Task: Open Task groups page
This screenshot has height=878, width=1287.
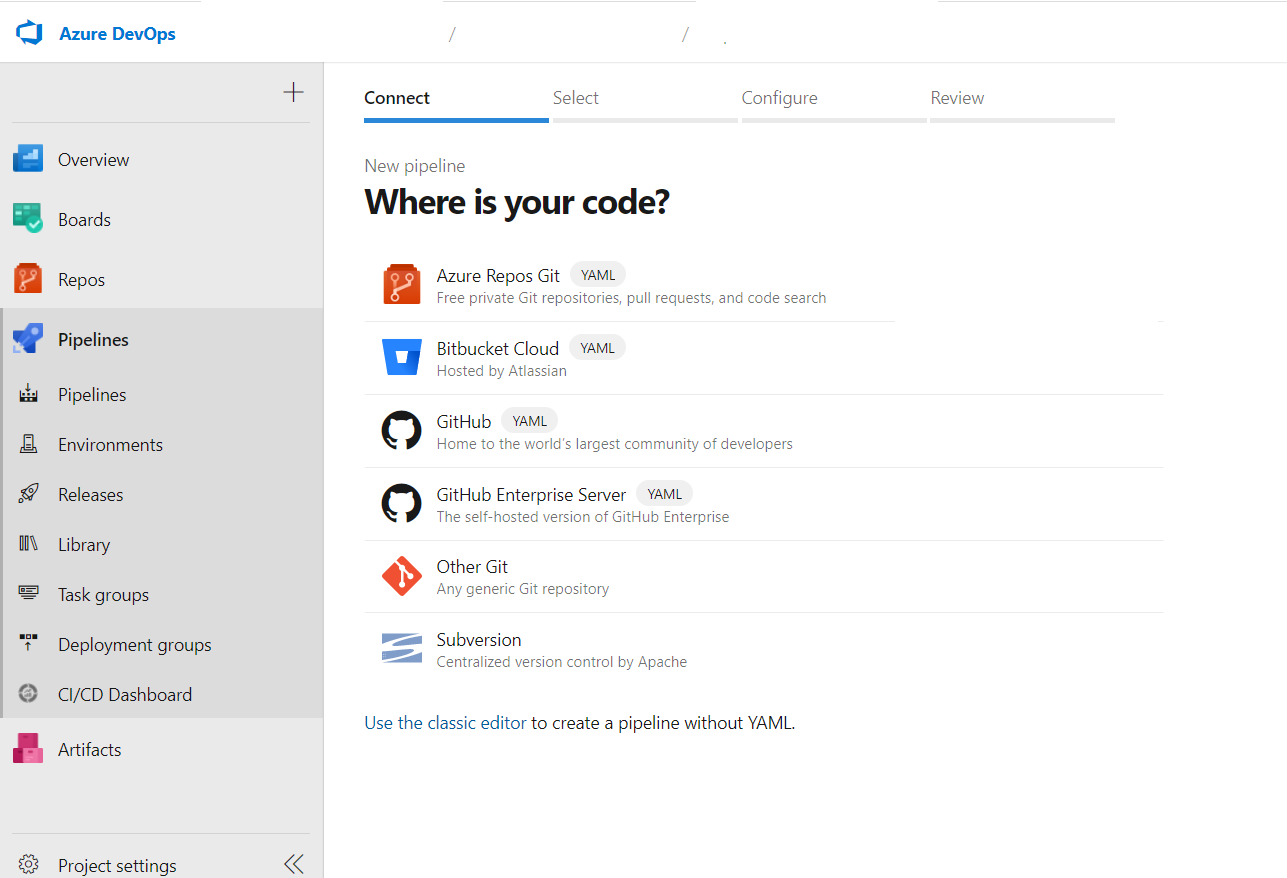Action: point(103,595)
